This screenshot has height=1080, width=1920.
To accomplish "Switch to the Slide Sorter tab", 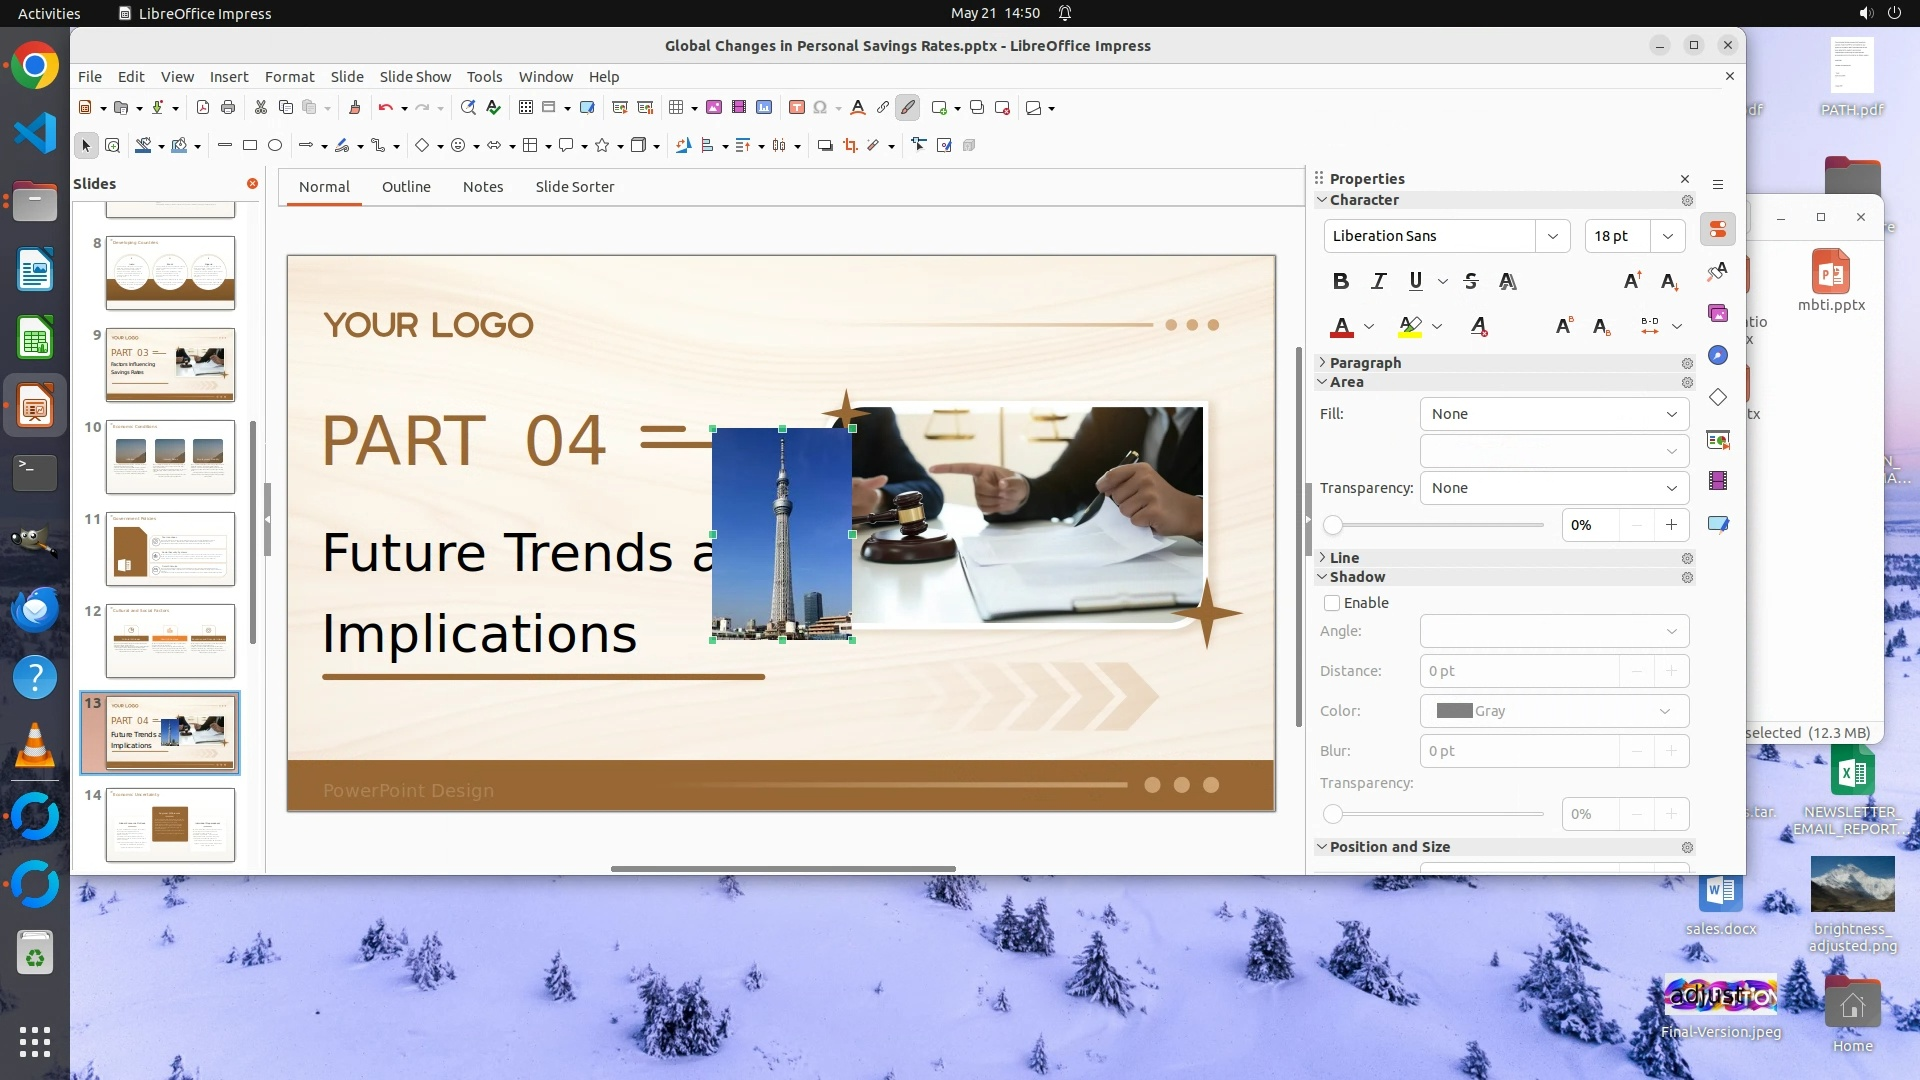I will coord(574,187).
